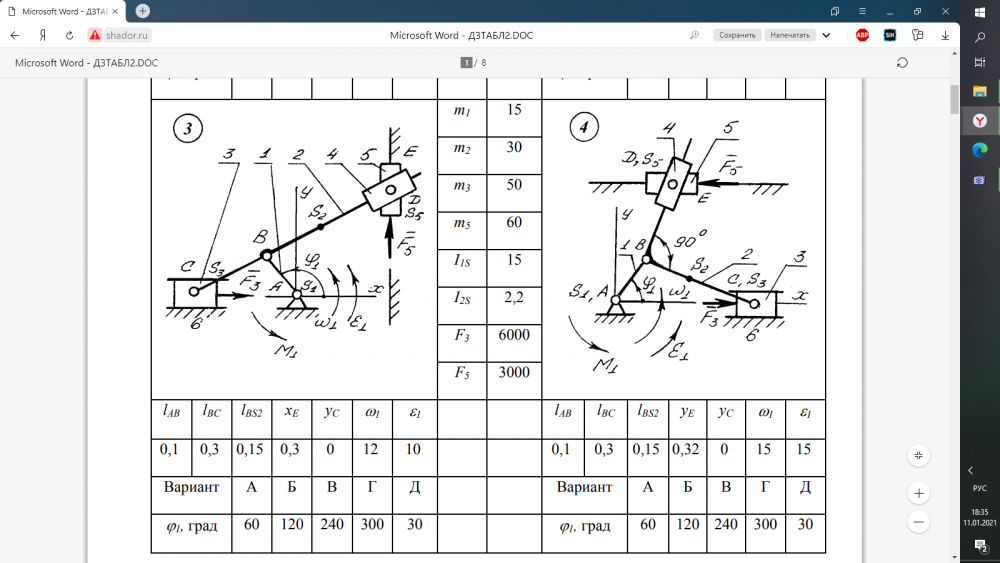
Task: Go back to previous page
Action: click(x=15, y=35)
